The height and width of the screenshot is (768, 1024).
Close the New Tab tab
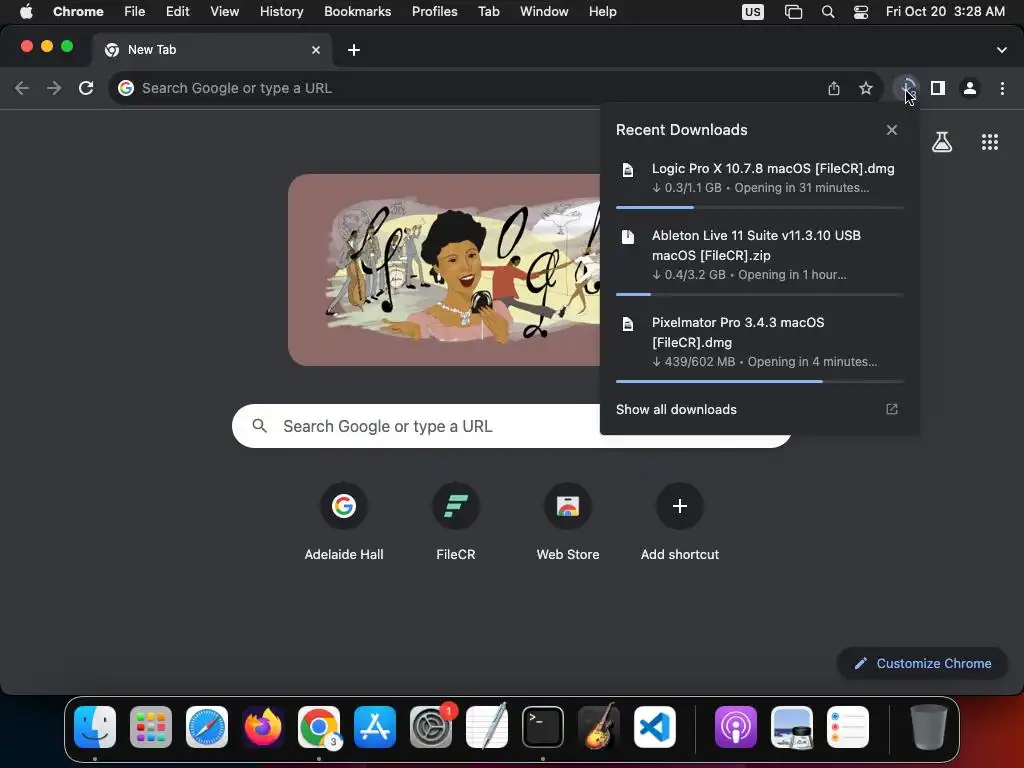316,50
